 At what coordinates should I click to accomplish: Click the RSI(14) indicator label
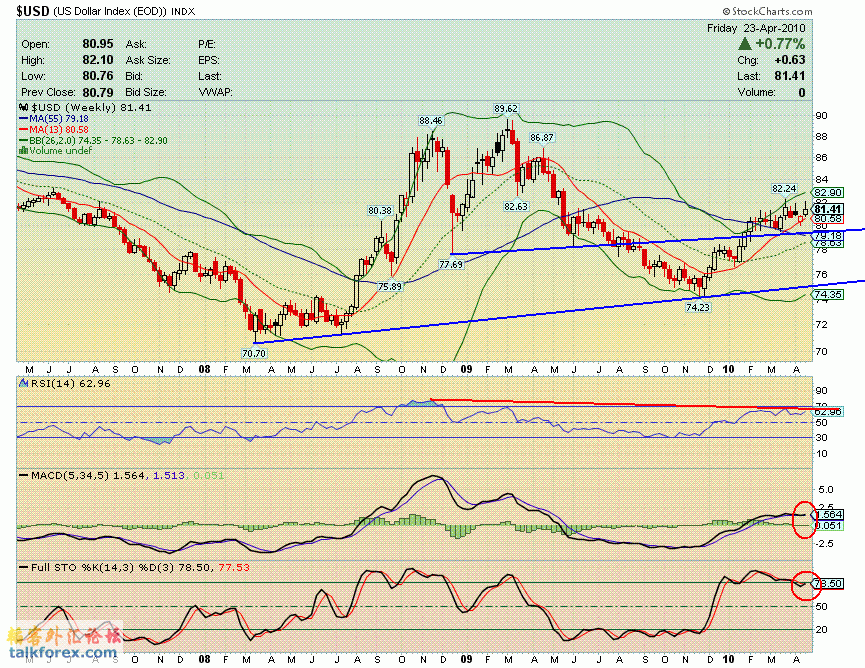coord(43,384)
